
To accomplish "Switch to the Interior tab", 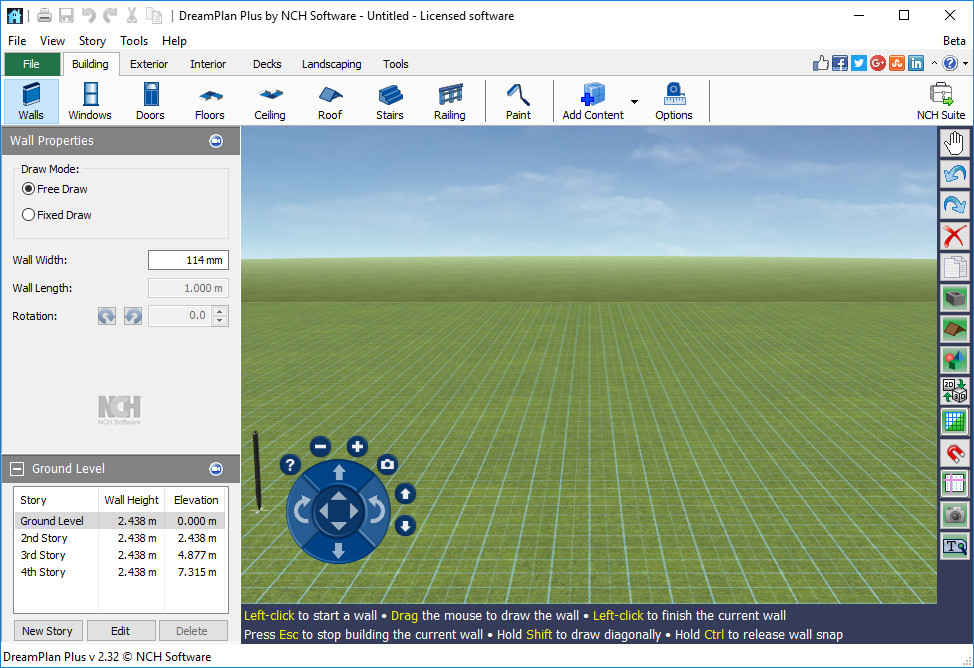I will 208,64.
